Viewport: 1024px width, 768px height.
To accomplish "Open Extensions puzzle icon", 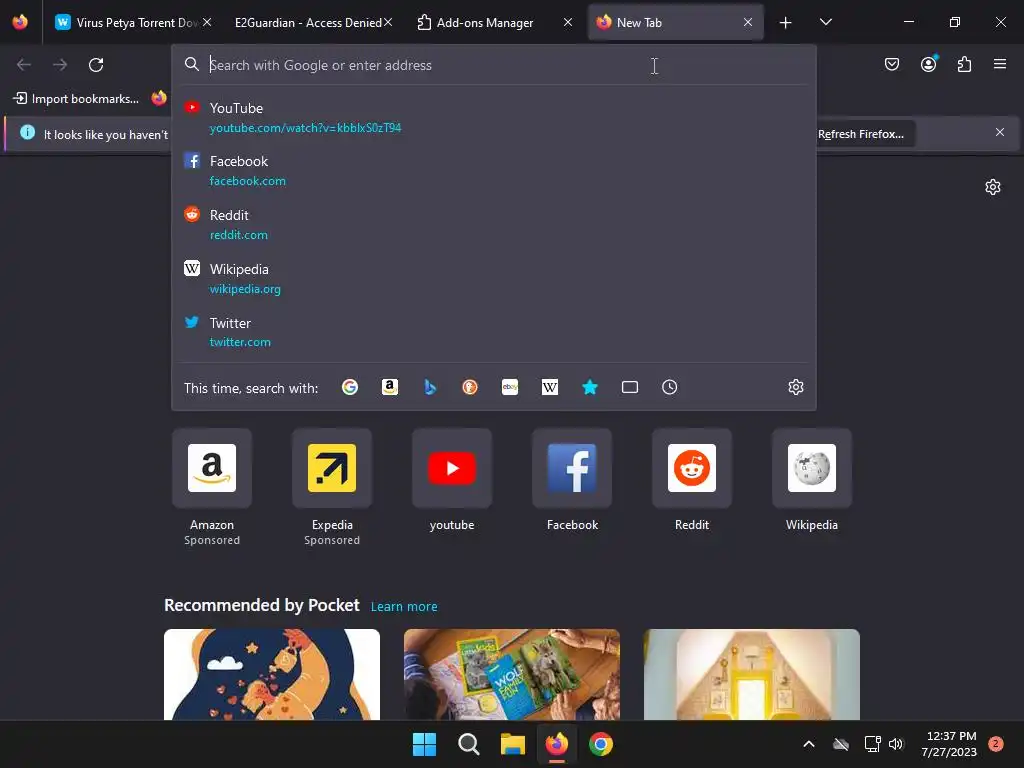I will pos(965,64).
